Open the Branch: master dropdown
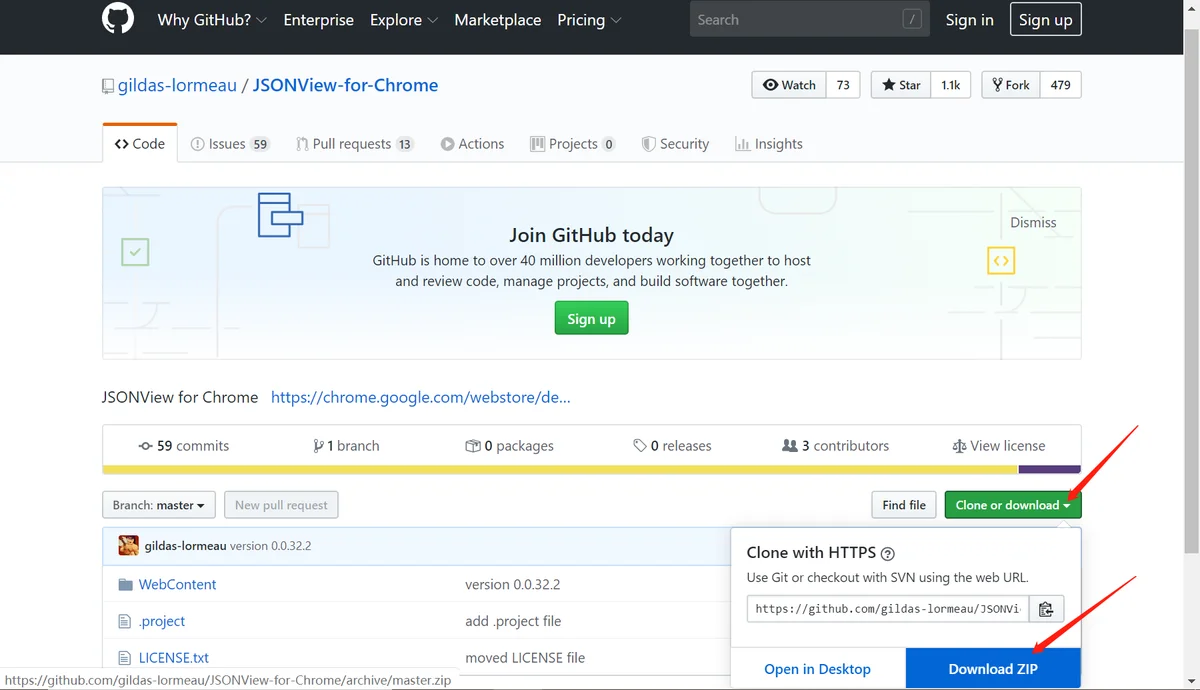This screenshot has height=690, width=1200. click(x=160, y=505)
